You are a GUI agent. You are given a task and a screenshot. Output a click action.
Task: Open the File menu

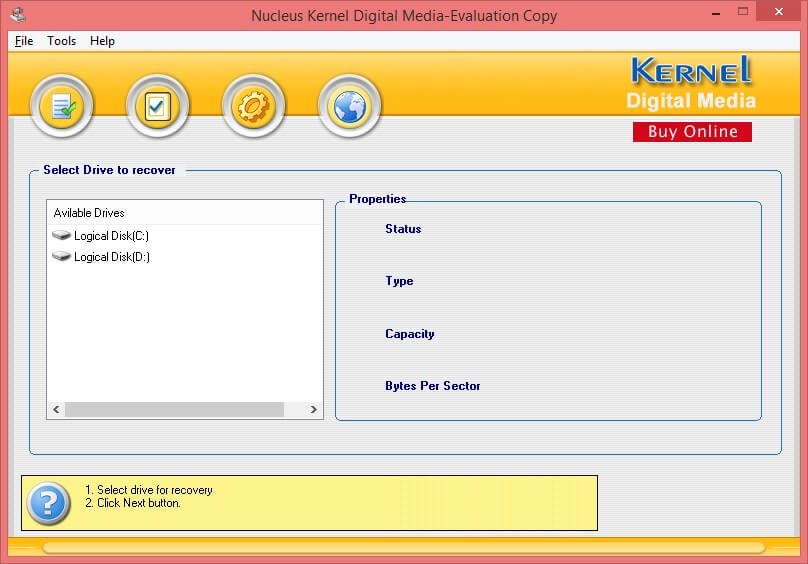pyautogui.click(x=24, y=41)
